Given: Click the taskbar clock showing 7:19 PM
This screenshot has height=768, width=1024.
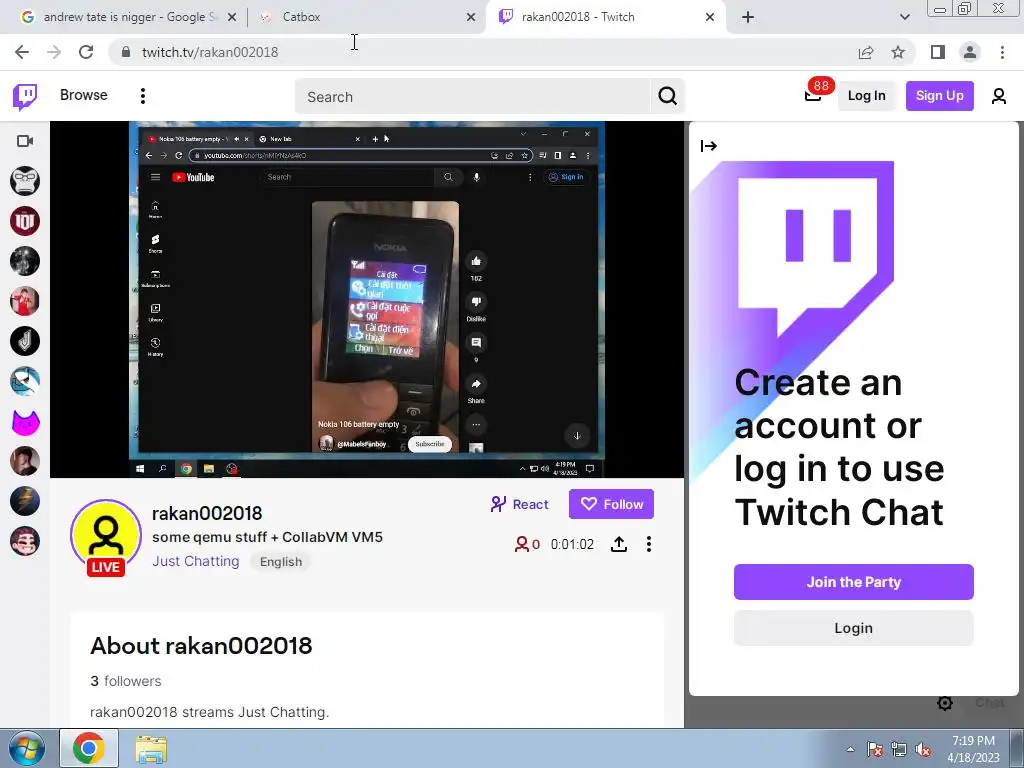Looking at the screenshot, I should [973, 749].
